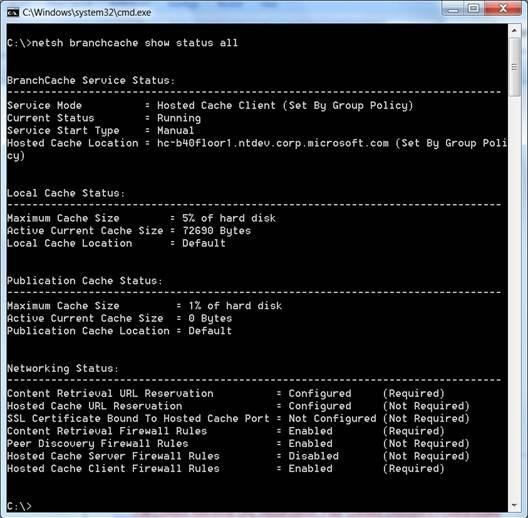The image size is (528, 518).
Task: Click the 'BranchCache Service Status:' heading
Action: click(x=91, y=80)
